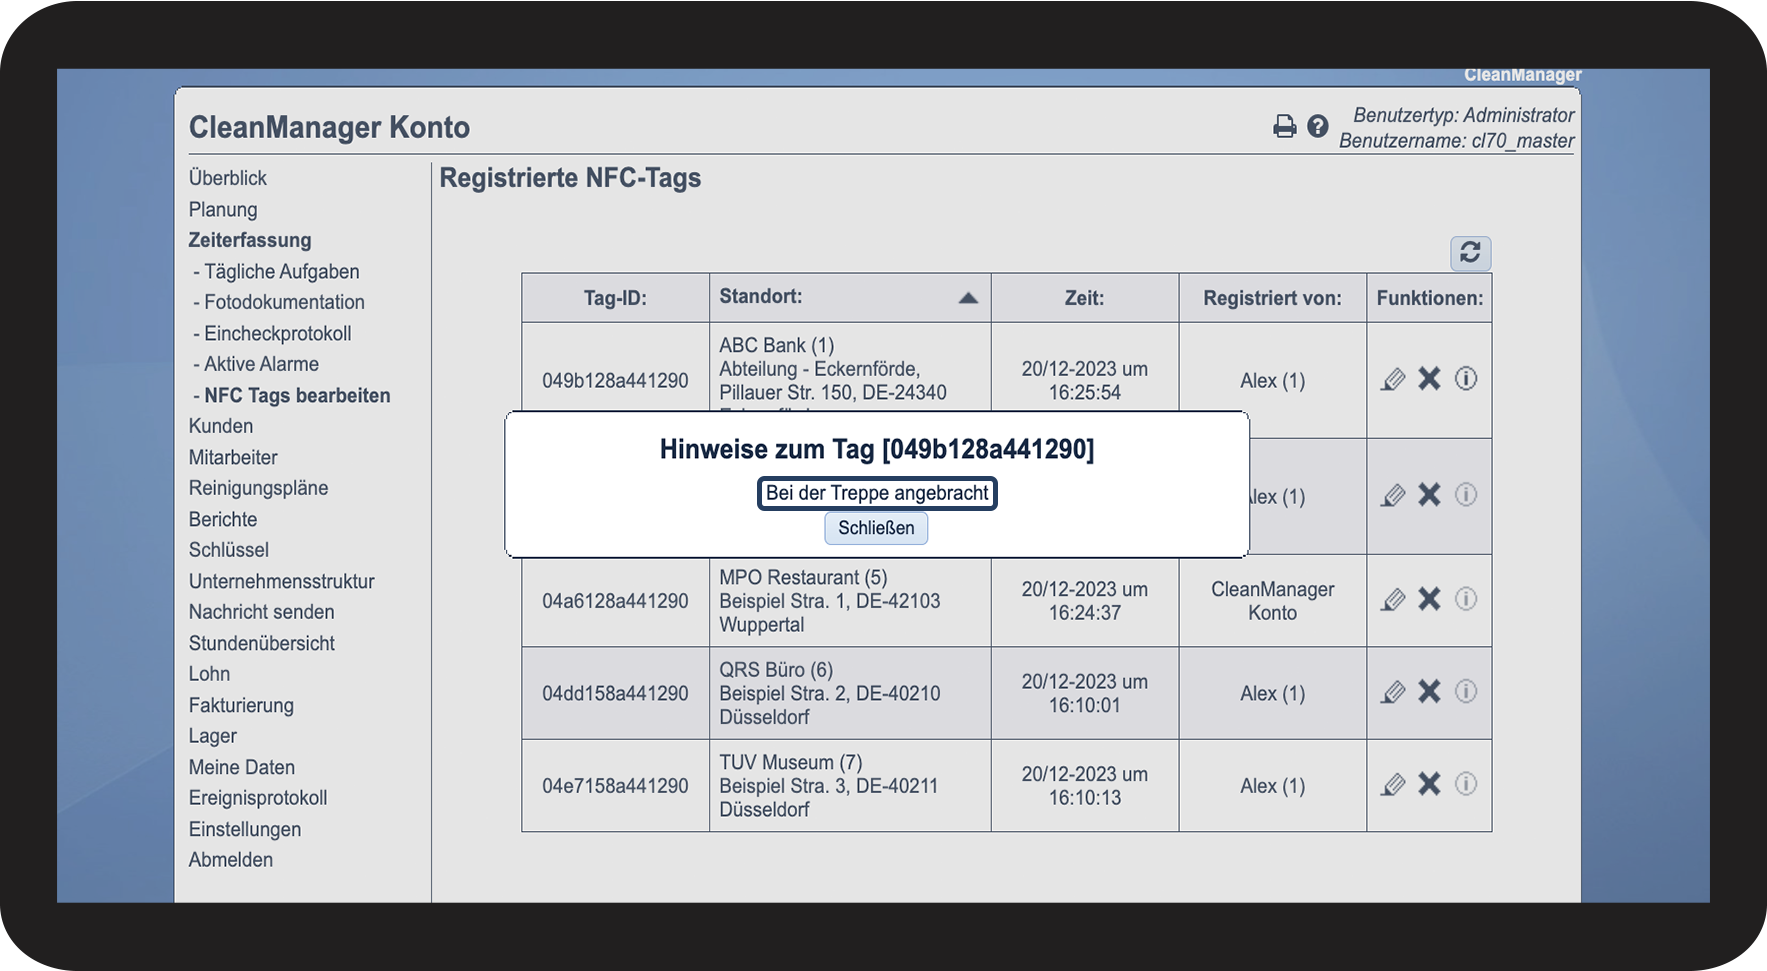This screenshot has width=1767, height=971.
Task: Open Berichte in the sidebar
Action: pos(223,519)
